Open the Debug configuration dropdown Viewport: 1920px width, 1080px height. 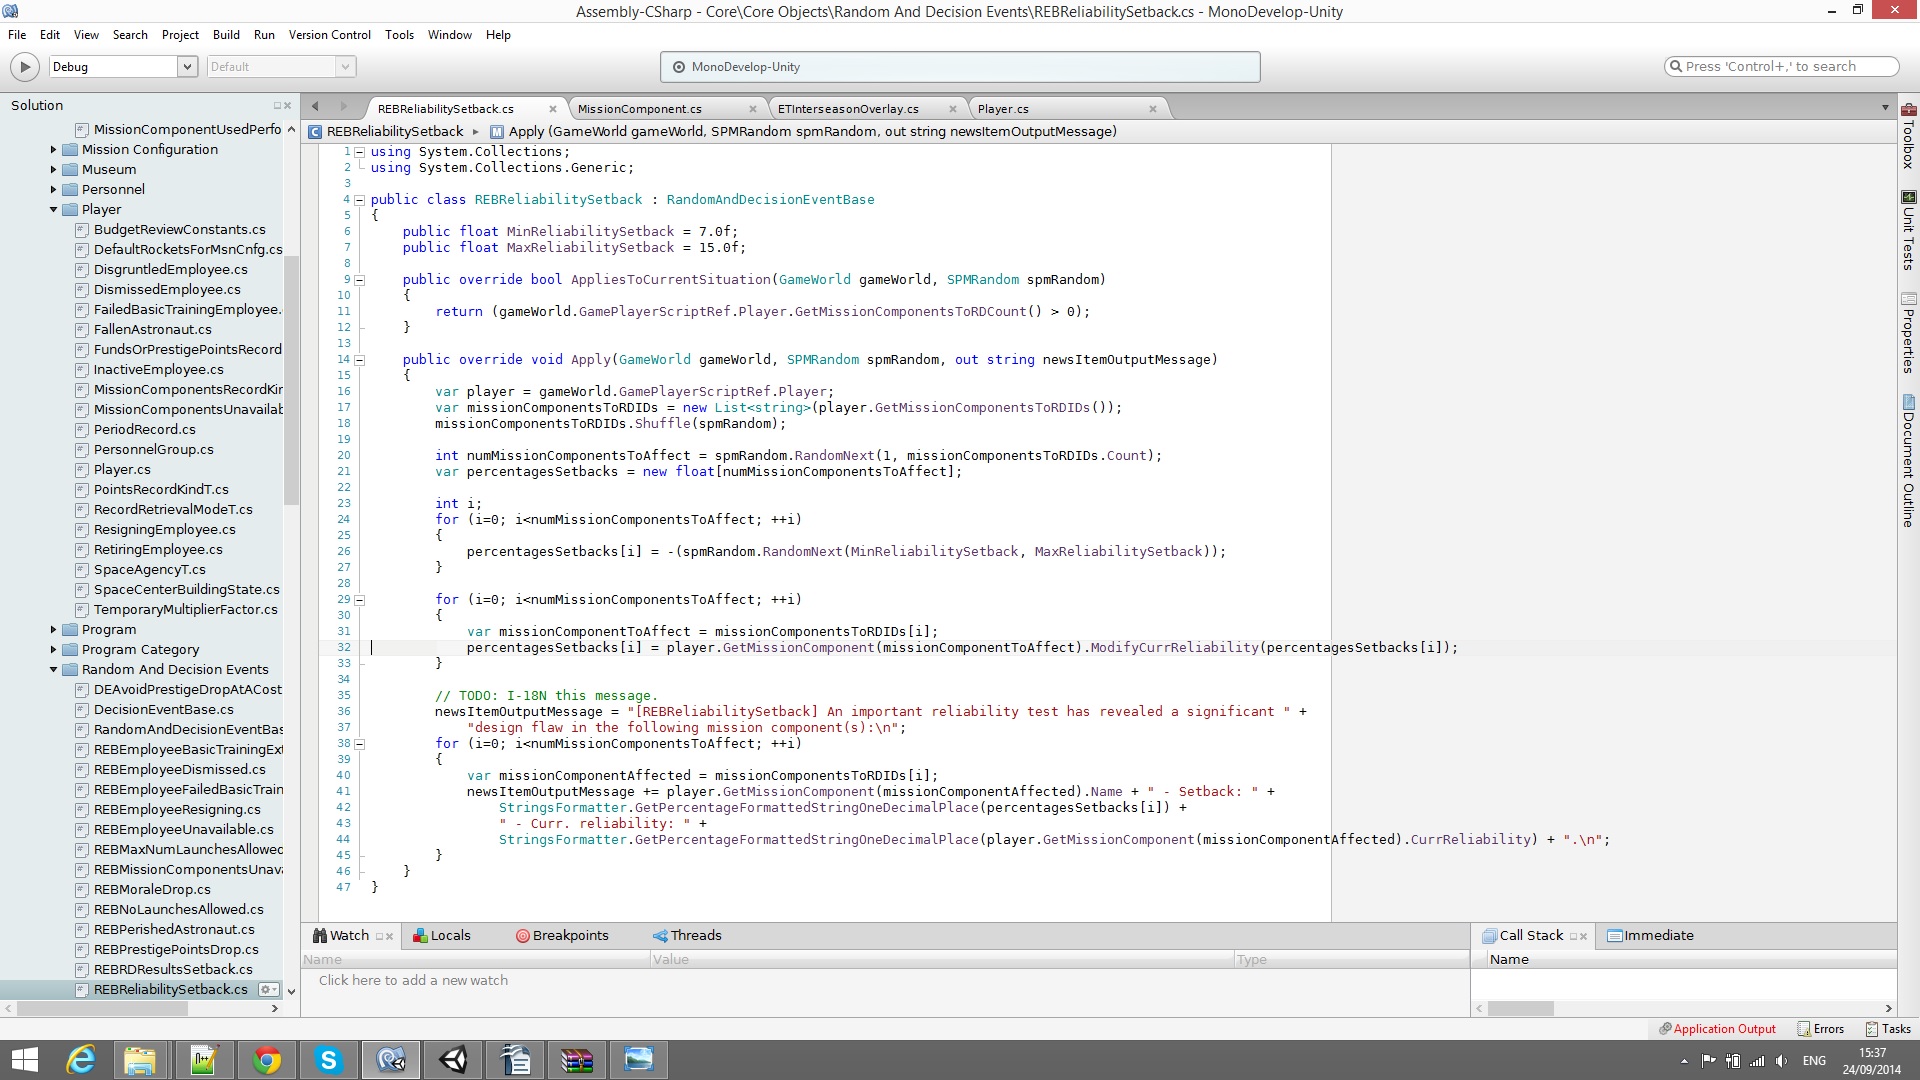coord(186,67)
